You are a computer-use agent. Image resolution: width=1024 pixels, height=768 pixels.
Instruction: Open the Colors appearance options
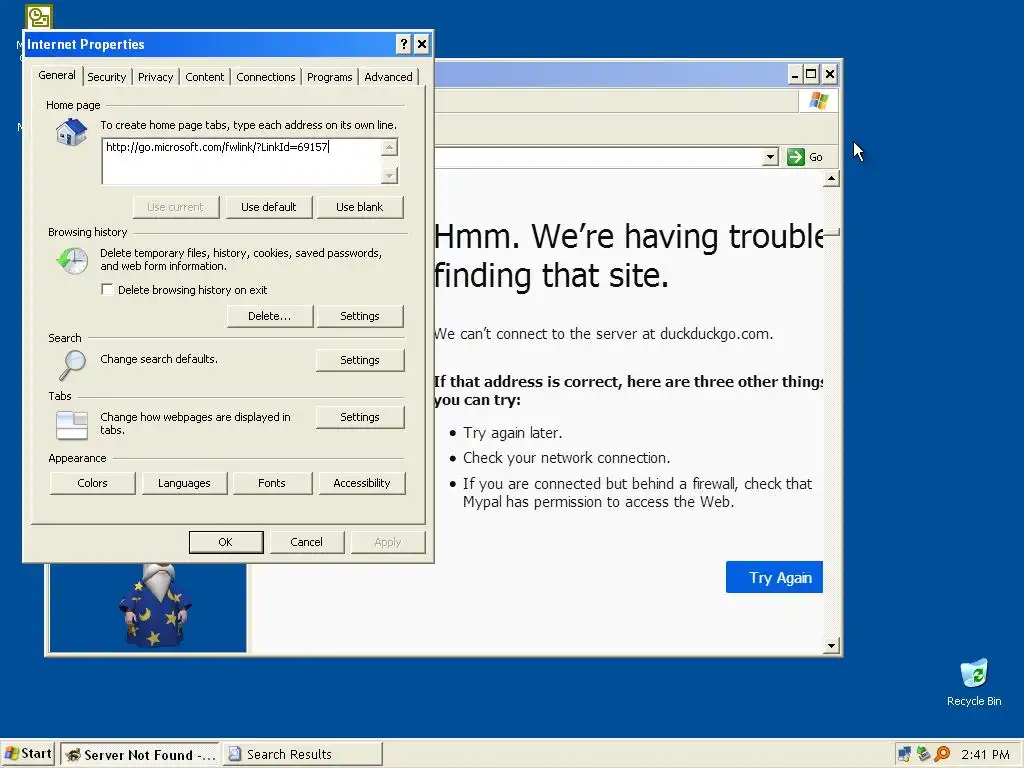tap(92, 483)
